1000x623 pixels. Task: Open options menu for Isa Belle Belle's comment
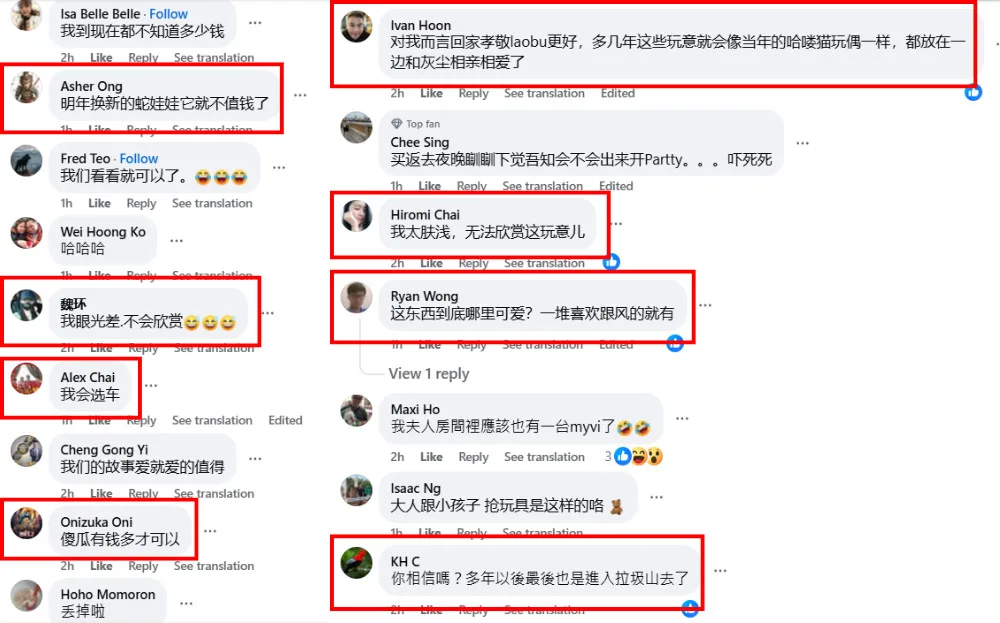(x=255, y=22)
